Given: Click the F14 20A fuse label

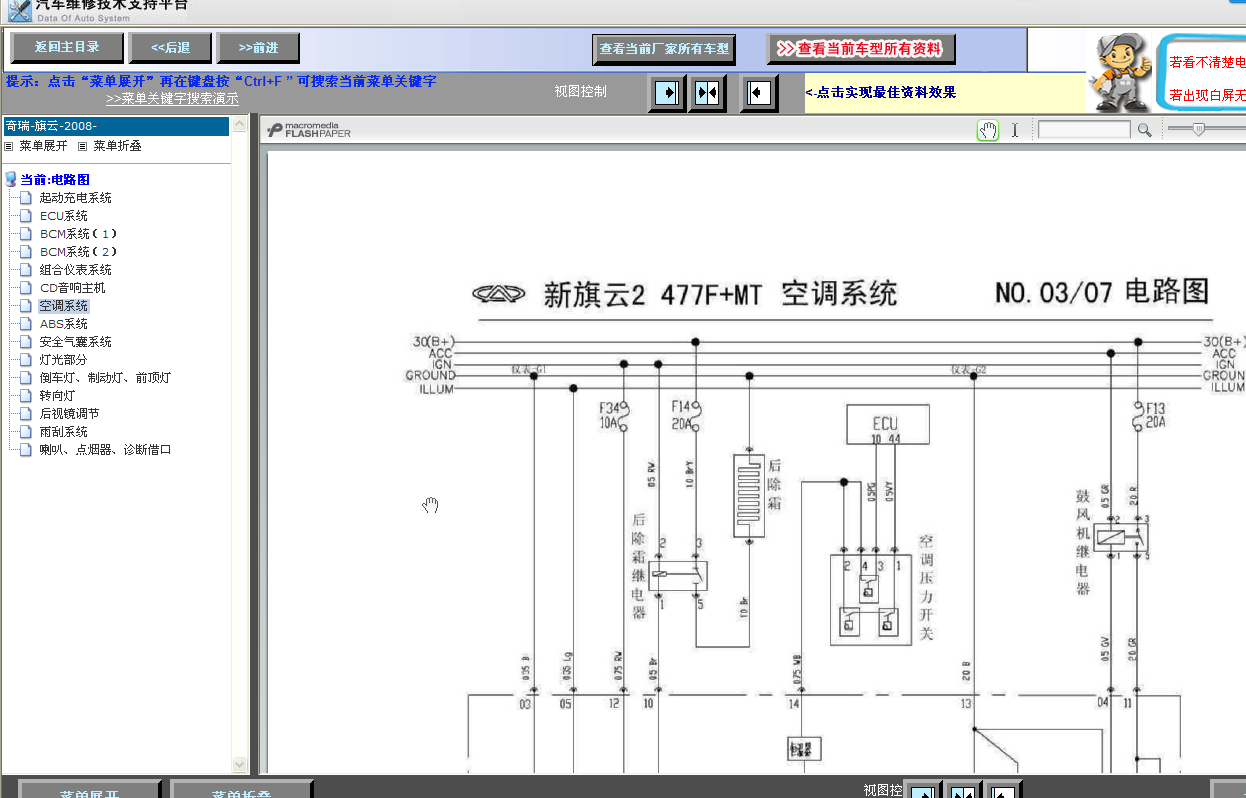Looking at the screenshot, I should pos(681,415).
